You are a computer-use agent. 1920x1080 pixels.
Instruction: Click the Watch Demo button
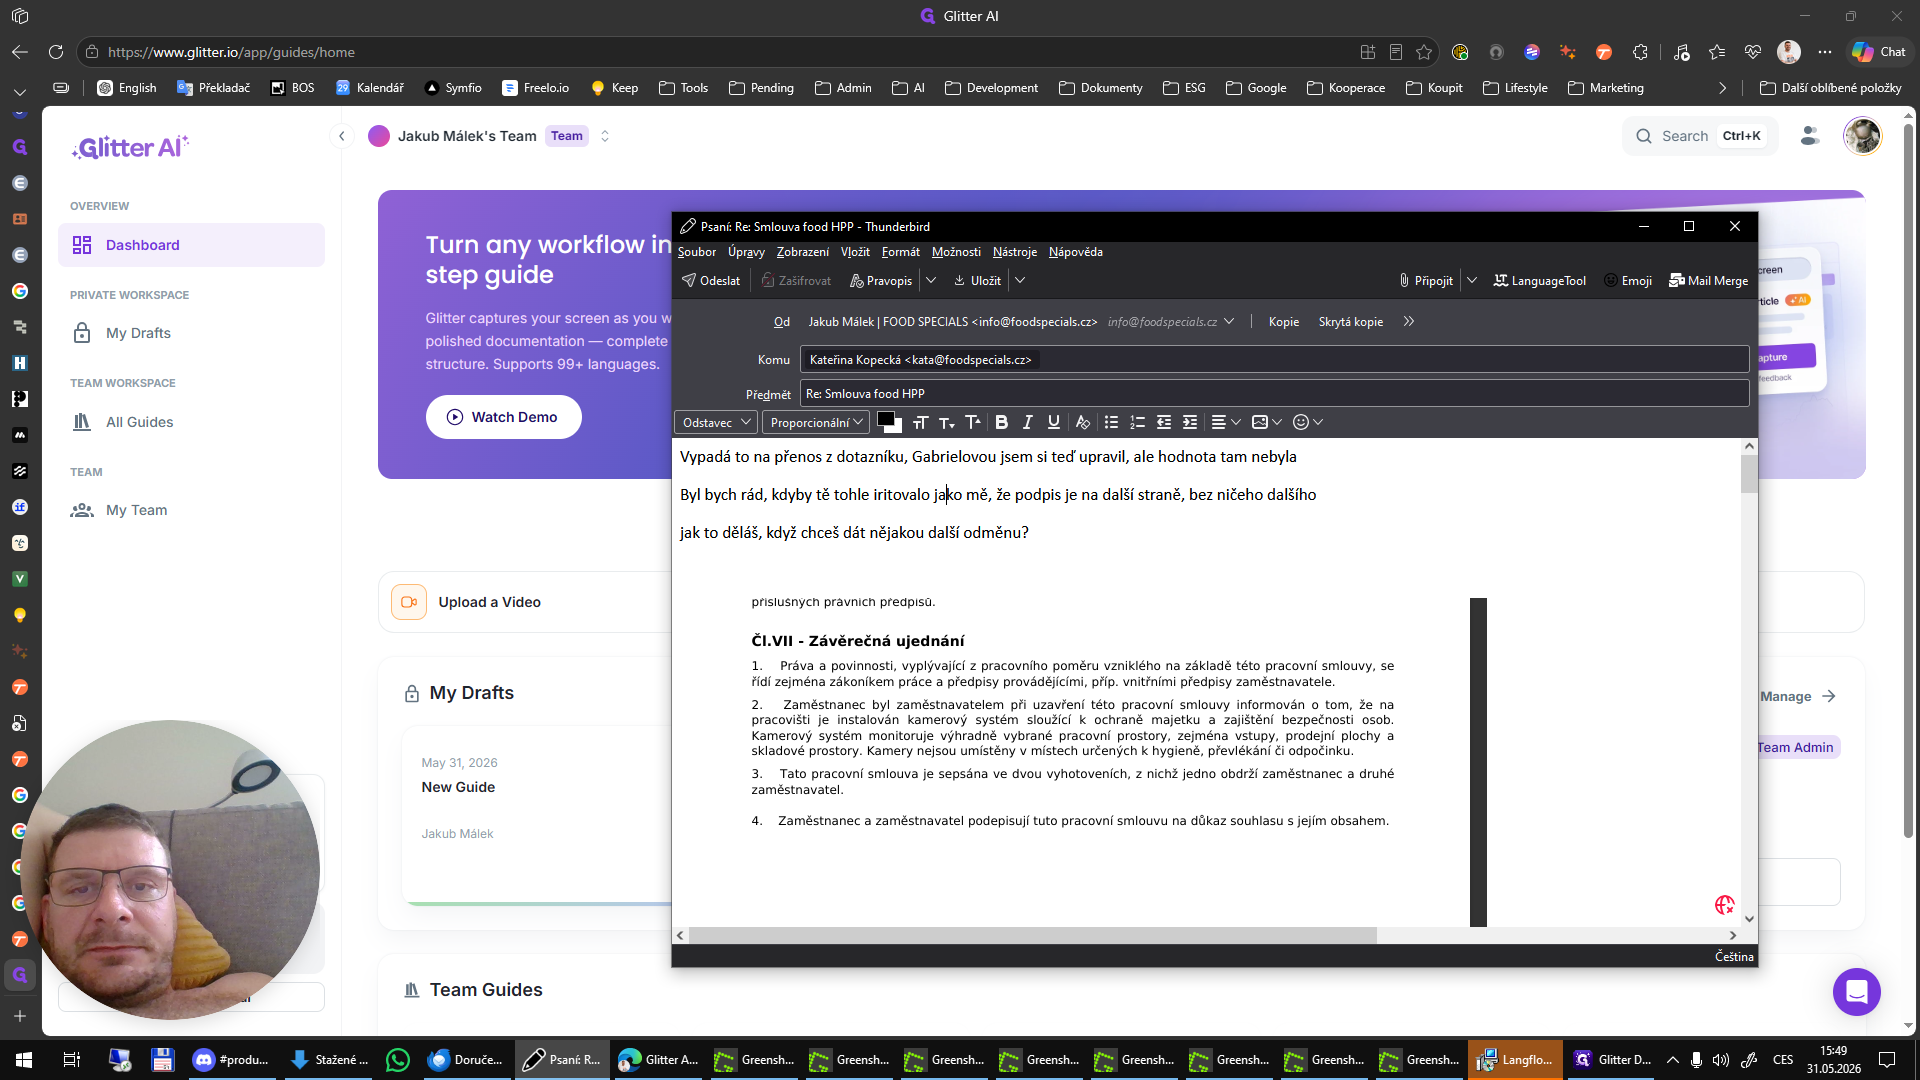click(x=503, y=417)
